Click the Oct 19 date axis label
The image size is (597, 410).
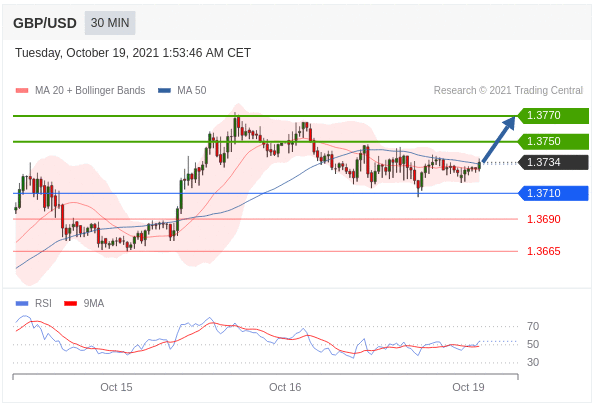coord(468,387)
